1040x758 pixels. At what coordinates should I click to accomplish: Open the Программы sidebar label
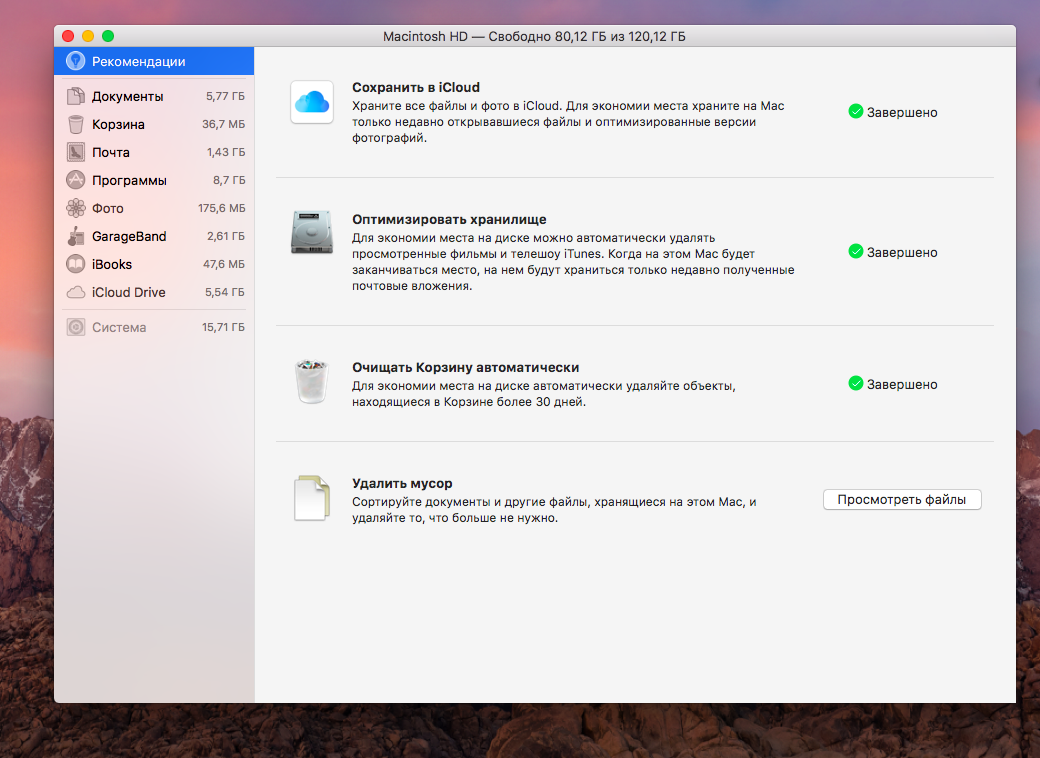click(129, 180)
